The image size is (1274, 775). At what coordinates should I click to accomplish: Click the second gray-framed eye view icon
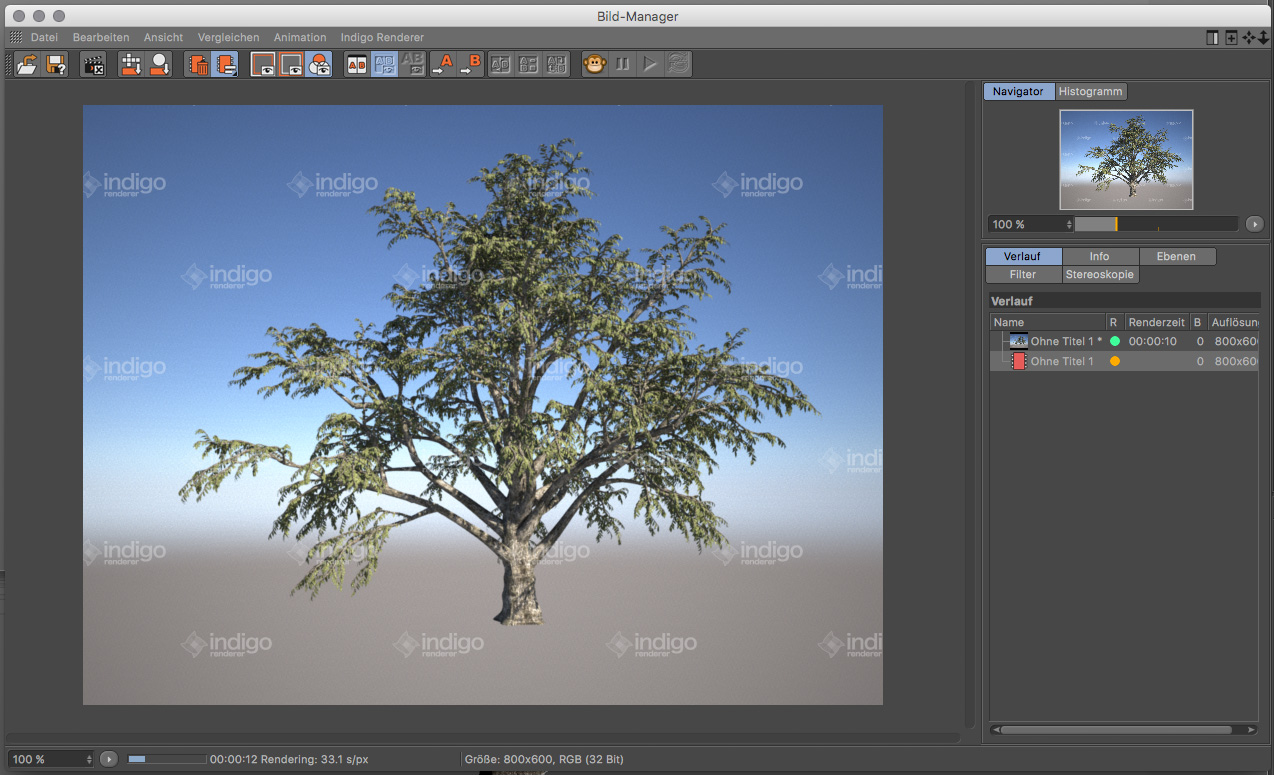click(x=291, y=65)
